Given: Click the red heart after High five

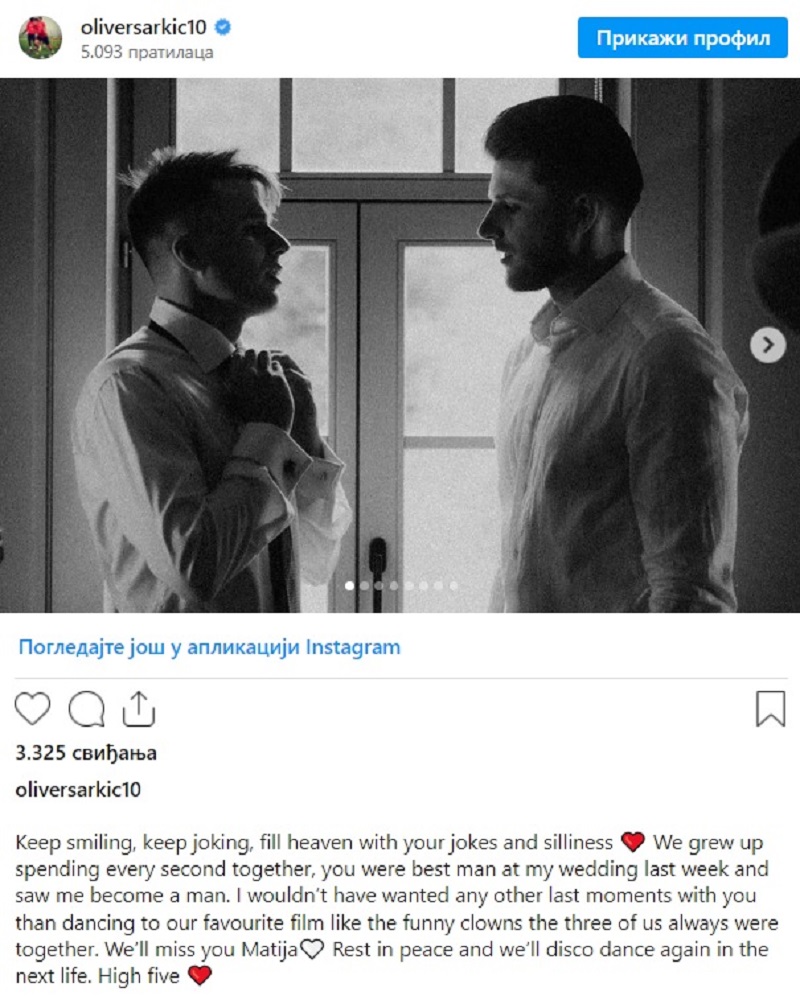Looking at the screenshot, I should pyautogui.click(x=200, y=975).
